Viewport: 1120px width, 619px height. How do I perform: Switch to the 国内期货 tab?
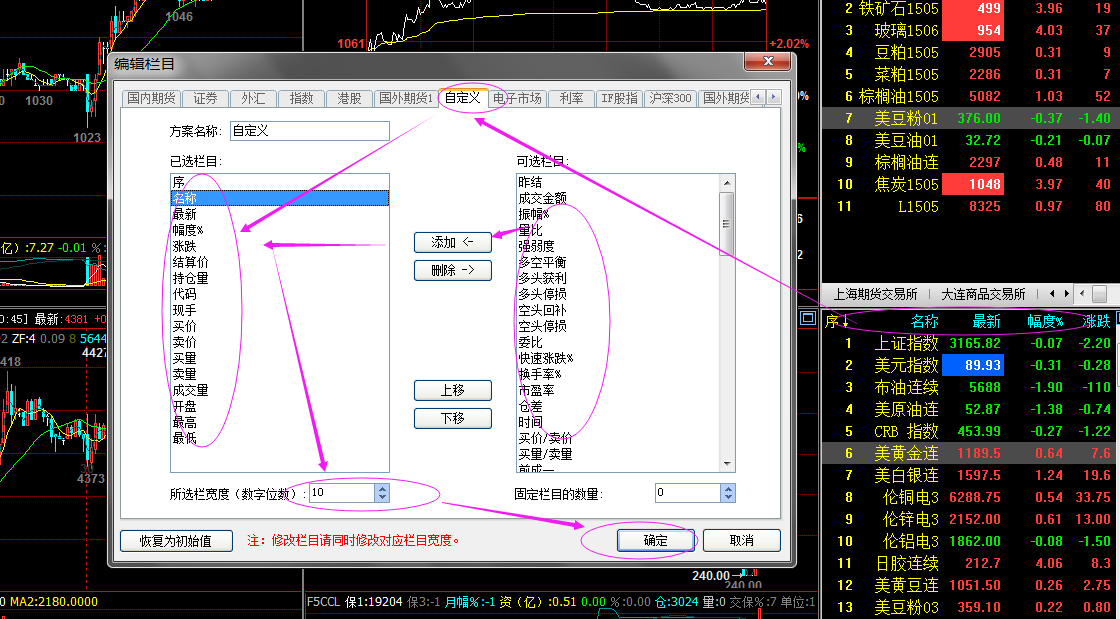[x=151, y=98]
